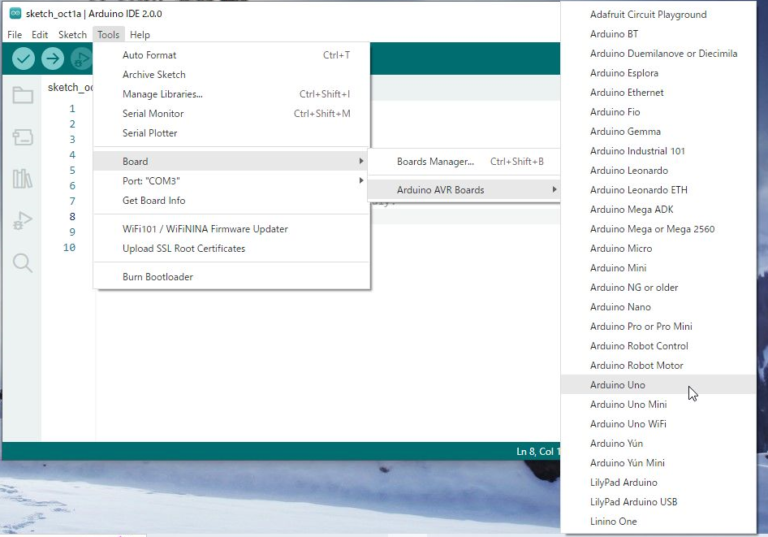Open the Edit menu

[x=40, y=35]
